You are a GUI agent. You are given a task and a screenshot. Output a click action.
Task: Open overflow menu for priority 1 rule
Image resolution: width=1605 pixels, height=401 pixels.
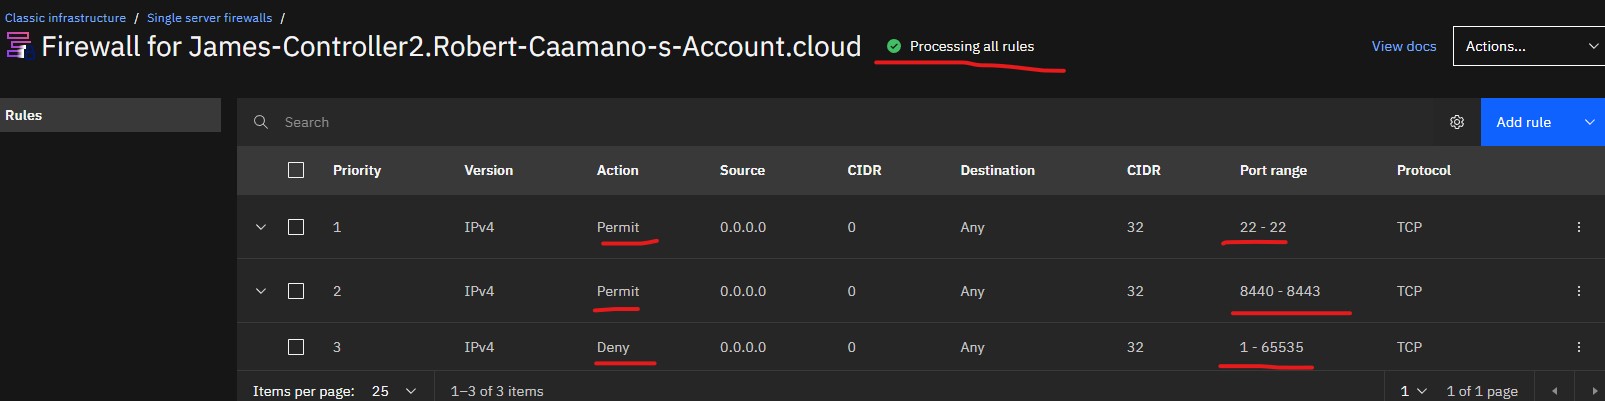coord(1579,227)
